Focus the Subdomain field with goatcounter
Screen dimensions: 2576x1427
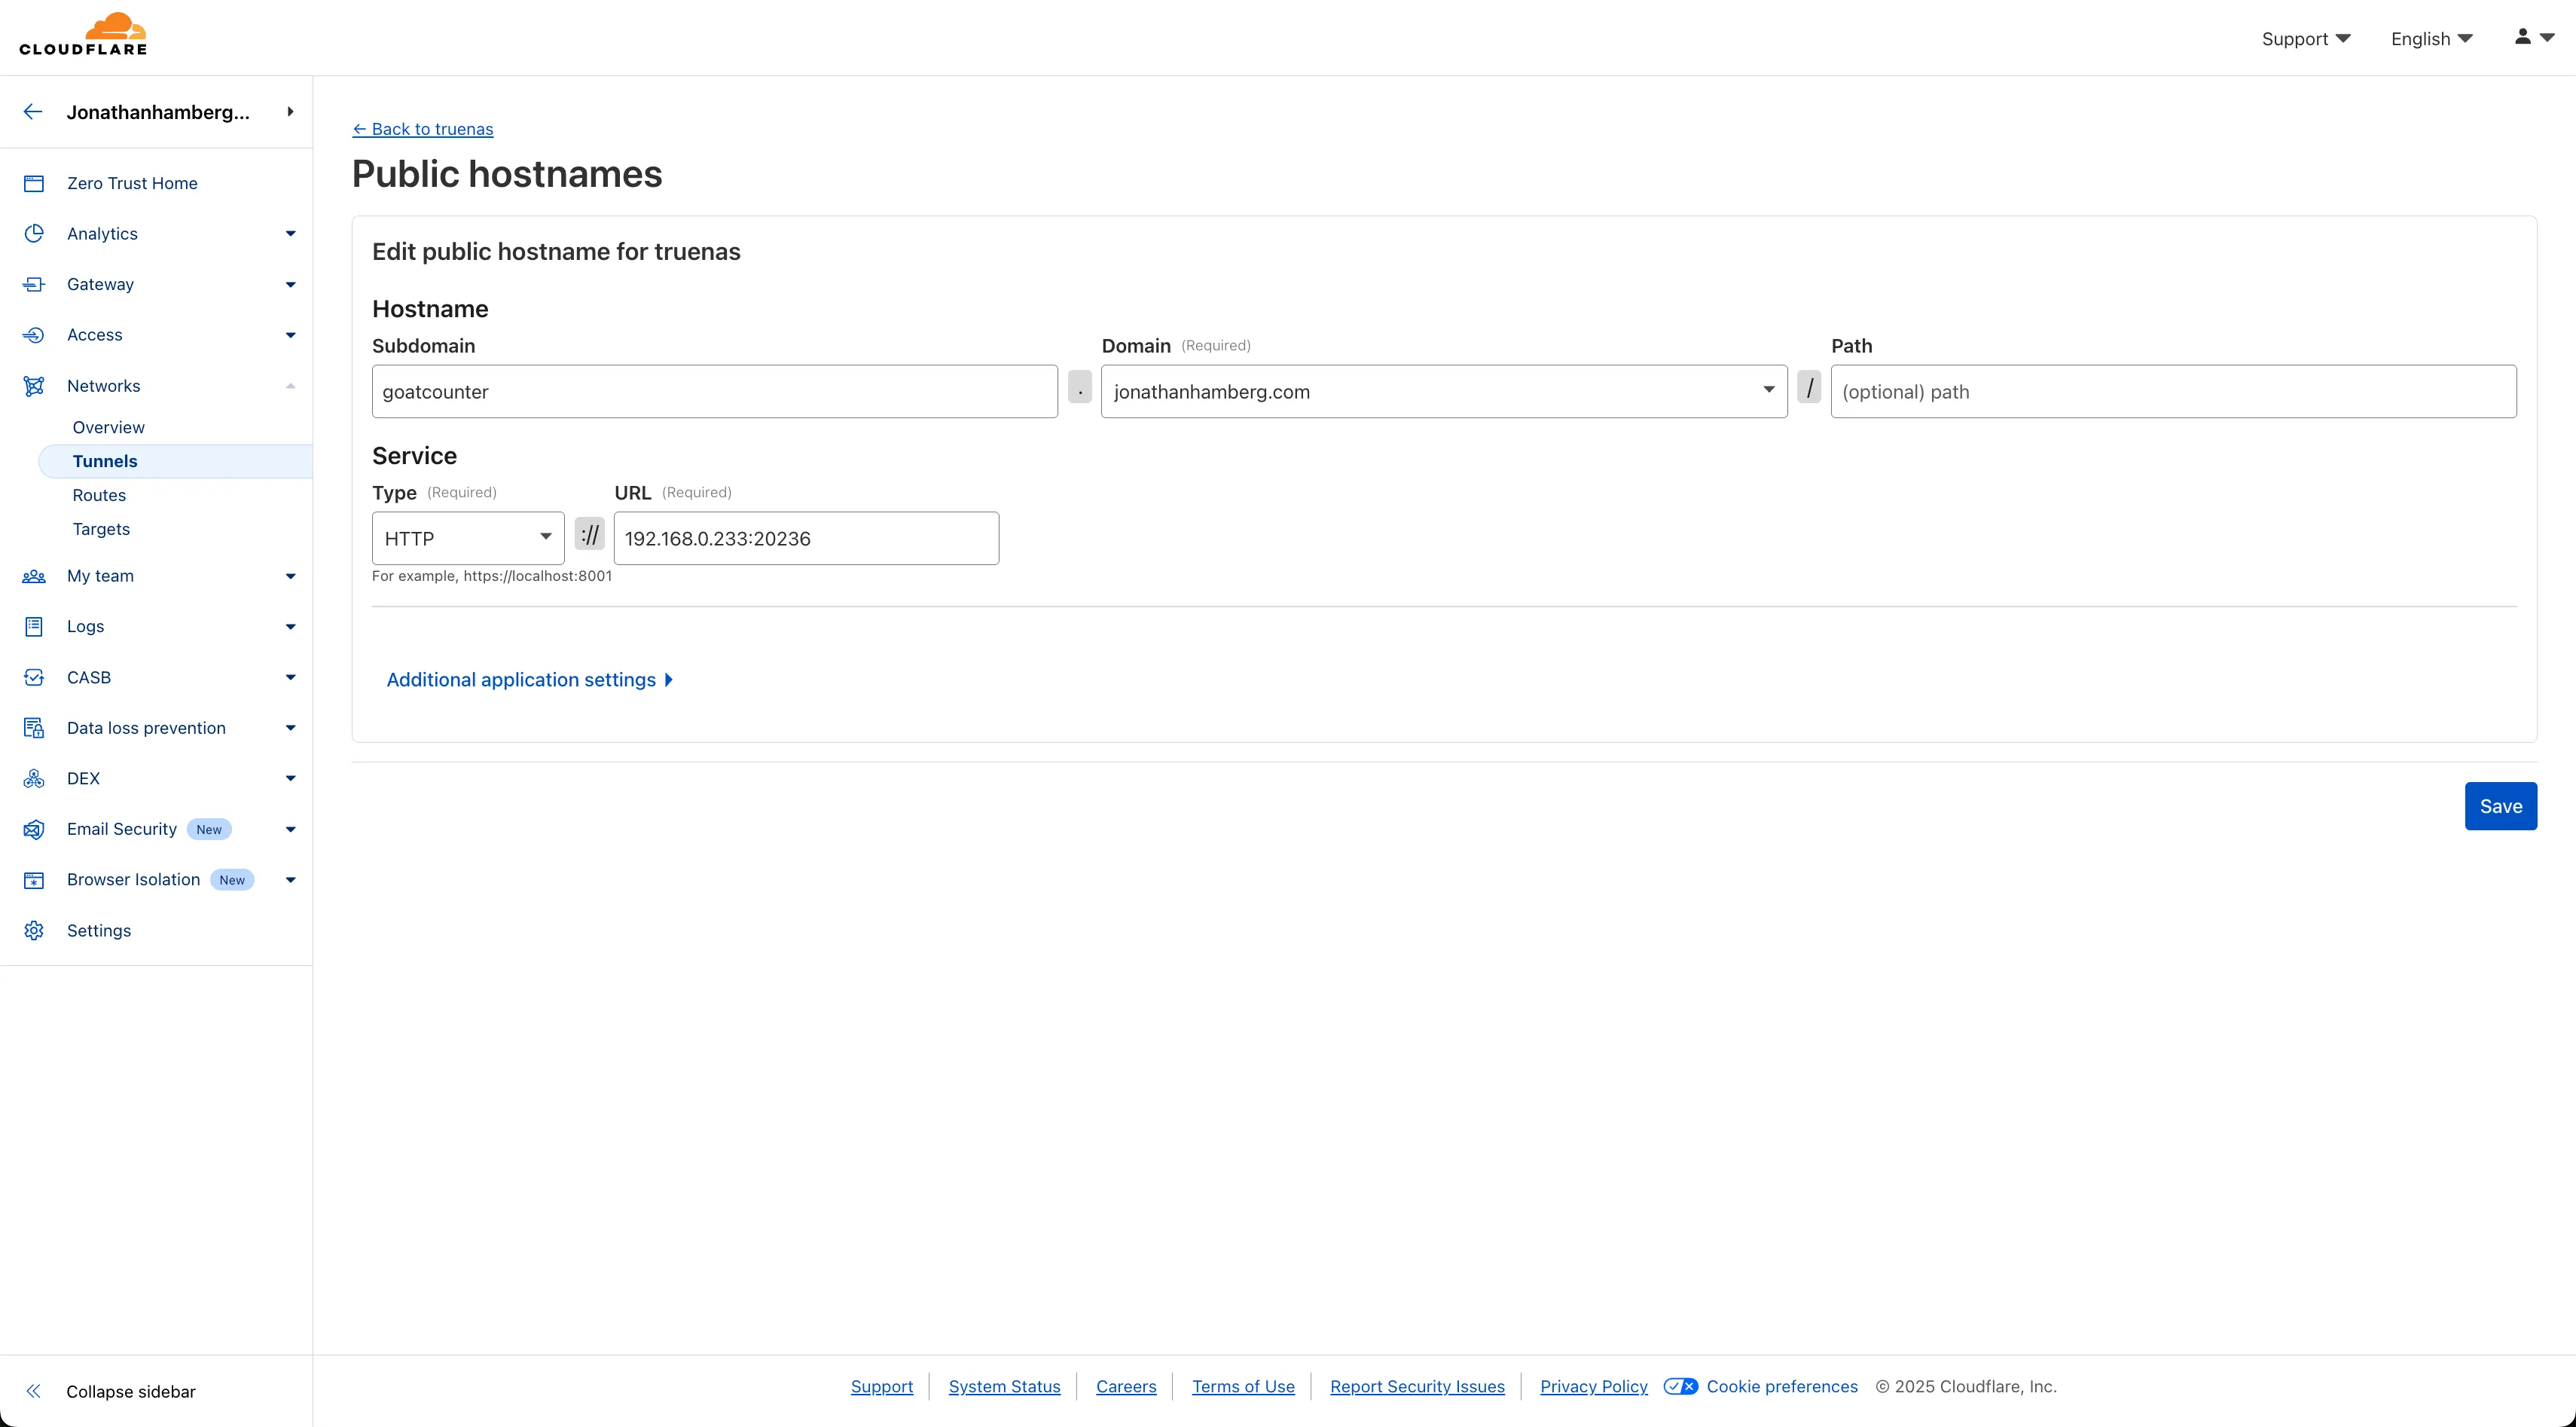[x=714, y=391]
